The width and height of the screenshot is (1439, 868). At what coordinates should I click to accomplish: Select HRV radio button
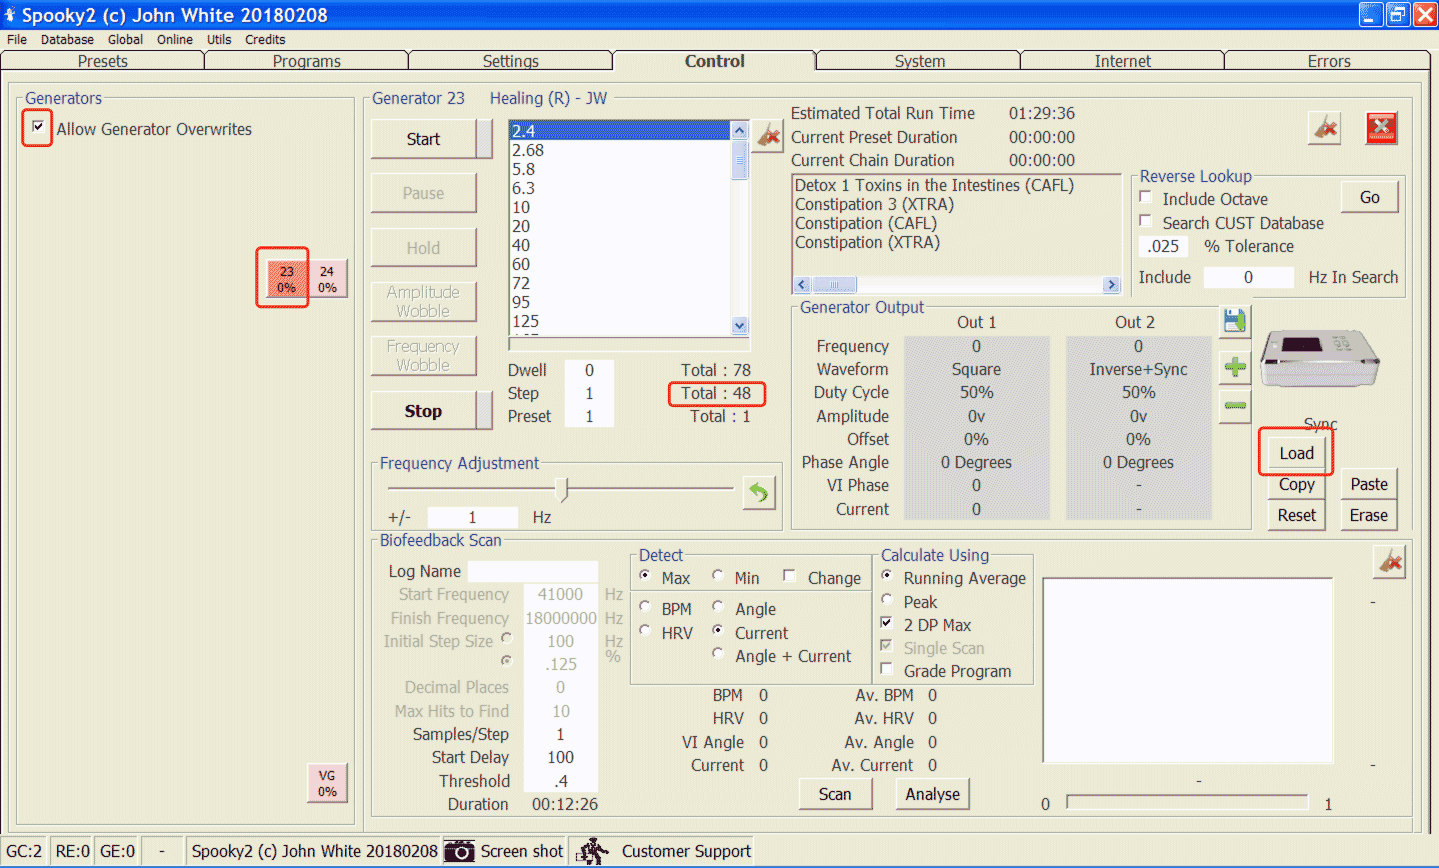(645, 631)
